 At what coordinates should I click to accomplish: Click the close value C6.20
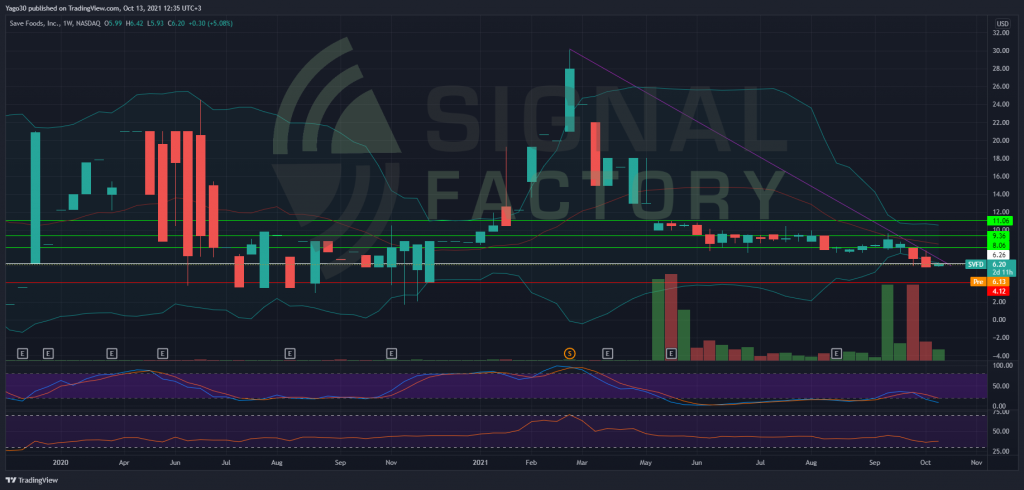[x=176, y=24]
